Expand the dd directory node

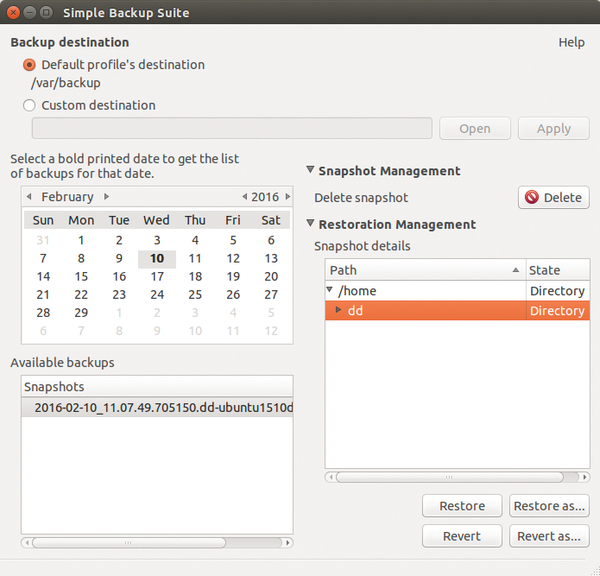(338, 309)
